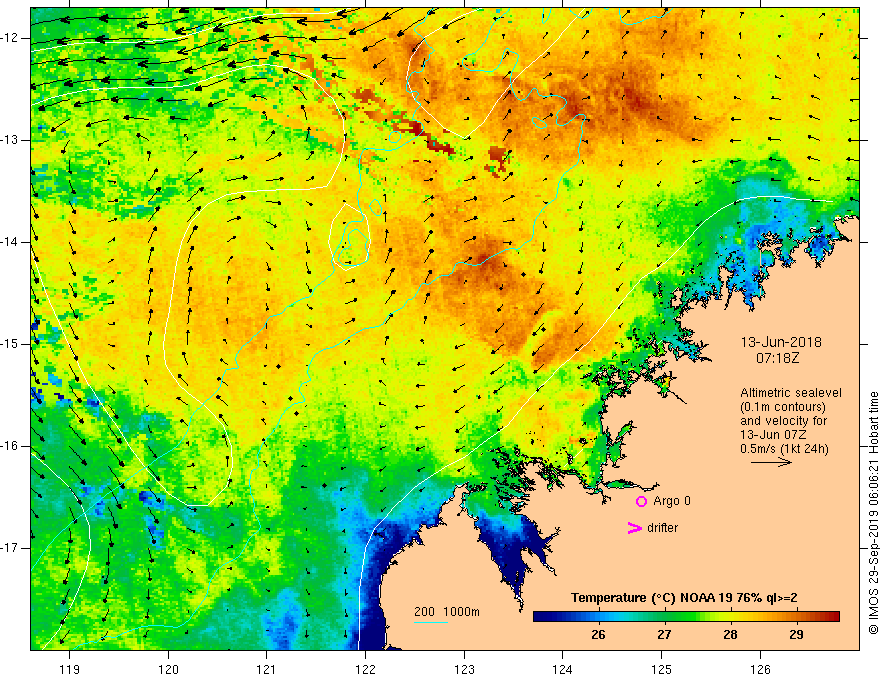Click latitude -17 axis label
The height and width of the screenshot is (680, 880).
click(11, 548)
